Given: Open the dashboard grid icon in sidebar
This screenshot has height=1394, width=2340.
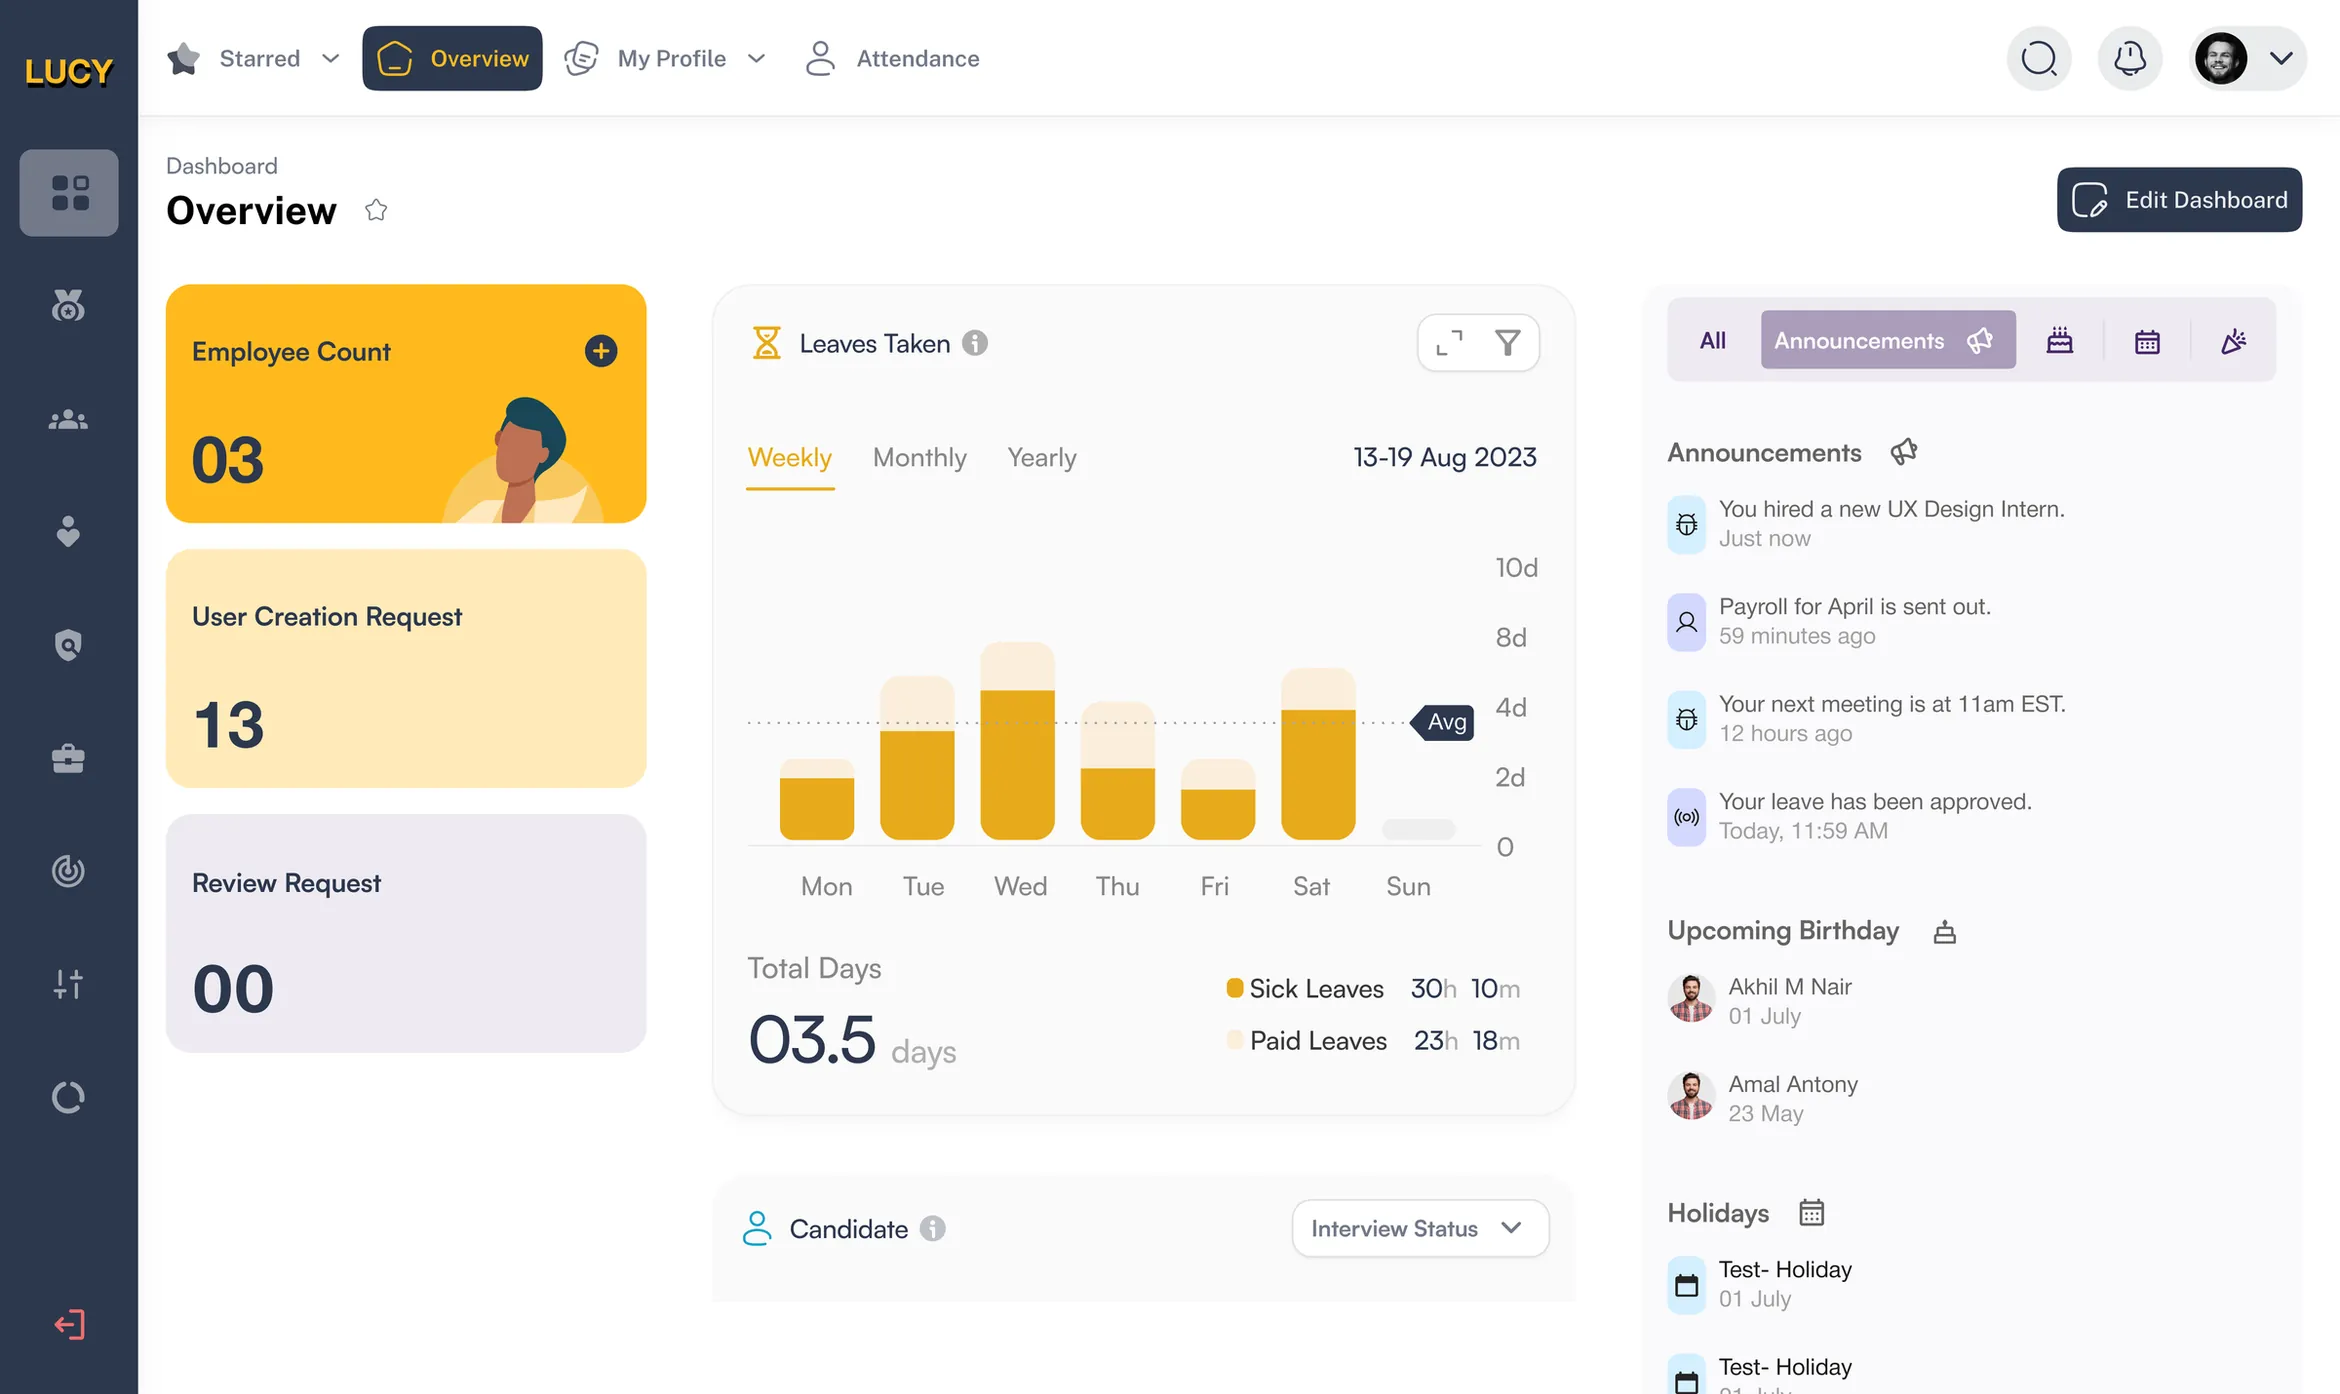Looking at the screenshot, I should coord(69,193).
